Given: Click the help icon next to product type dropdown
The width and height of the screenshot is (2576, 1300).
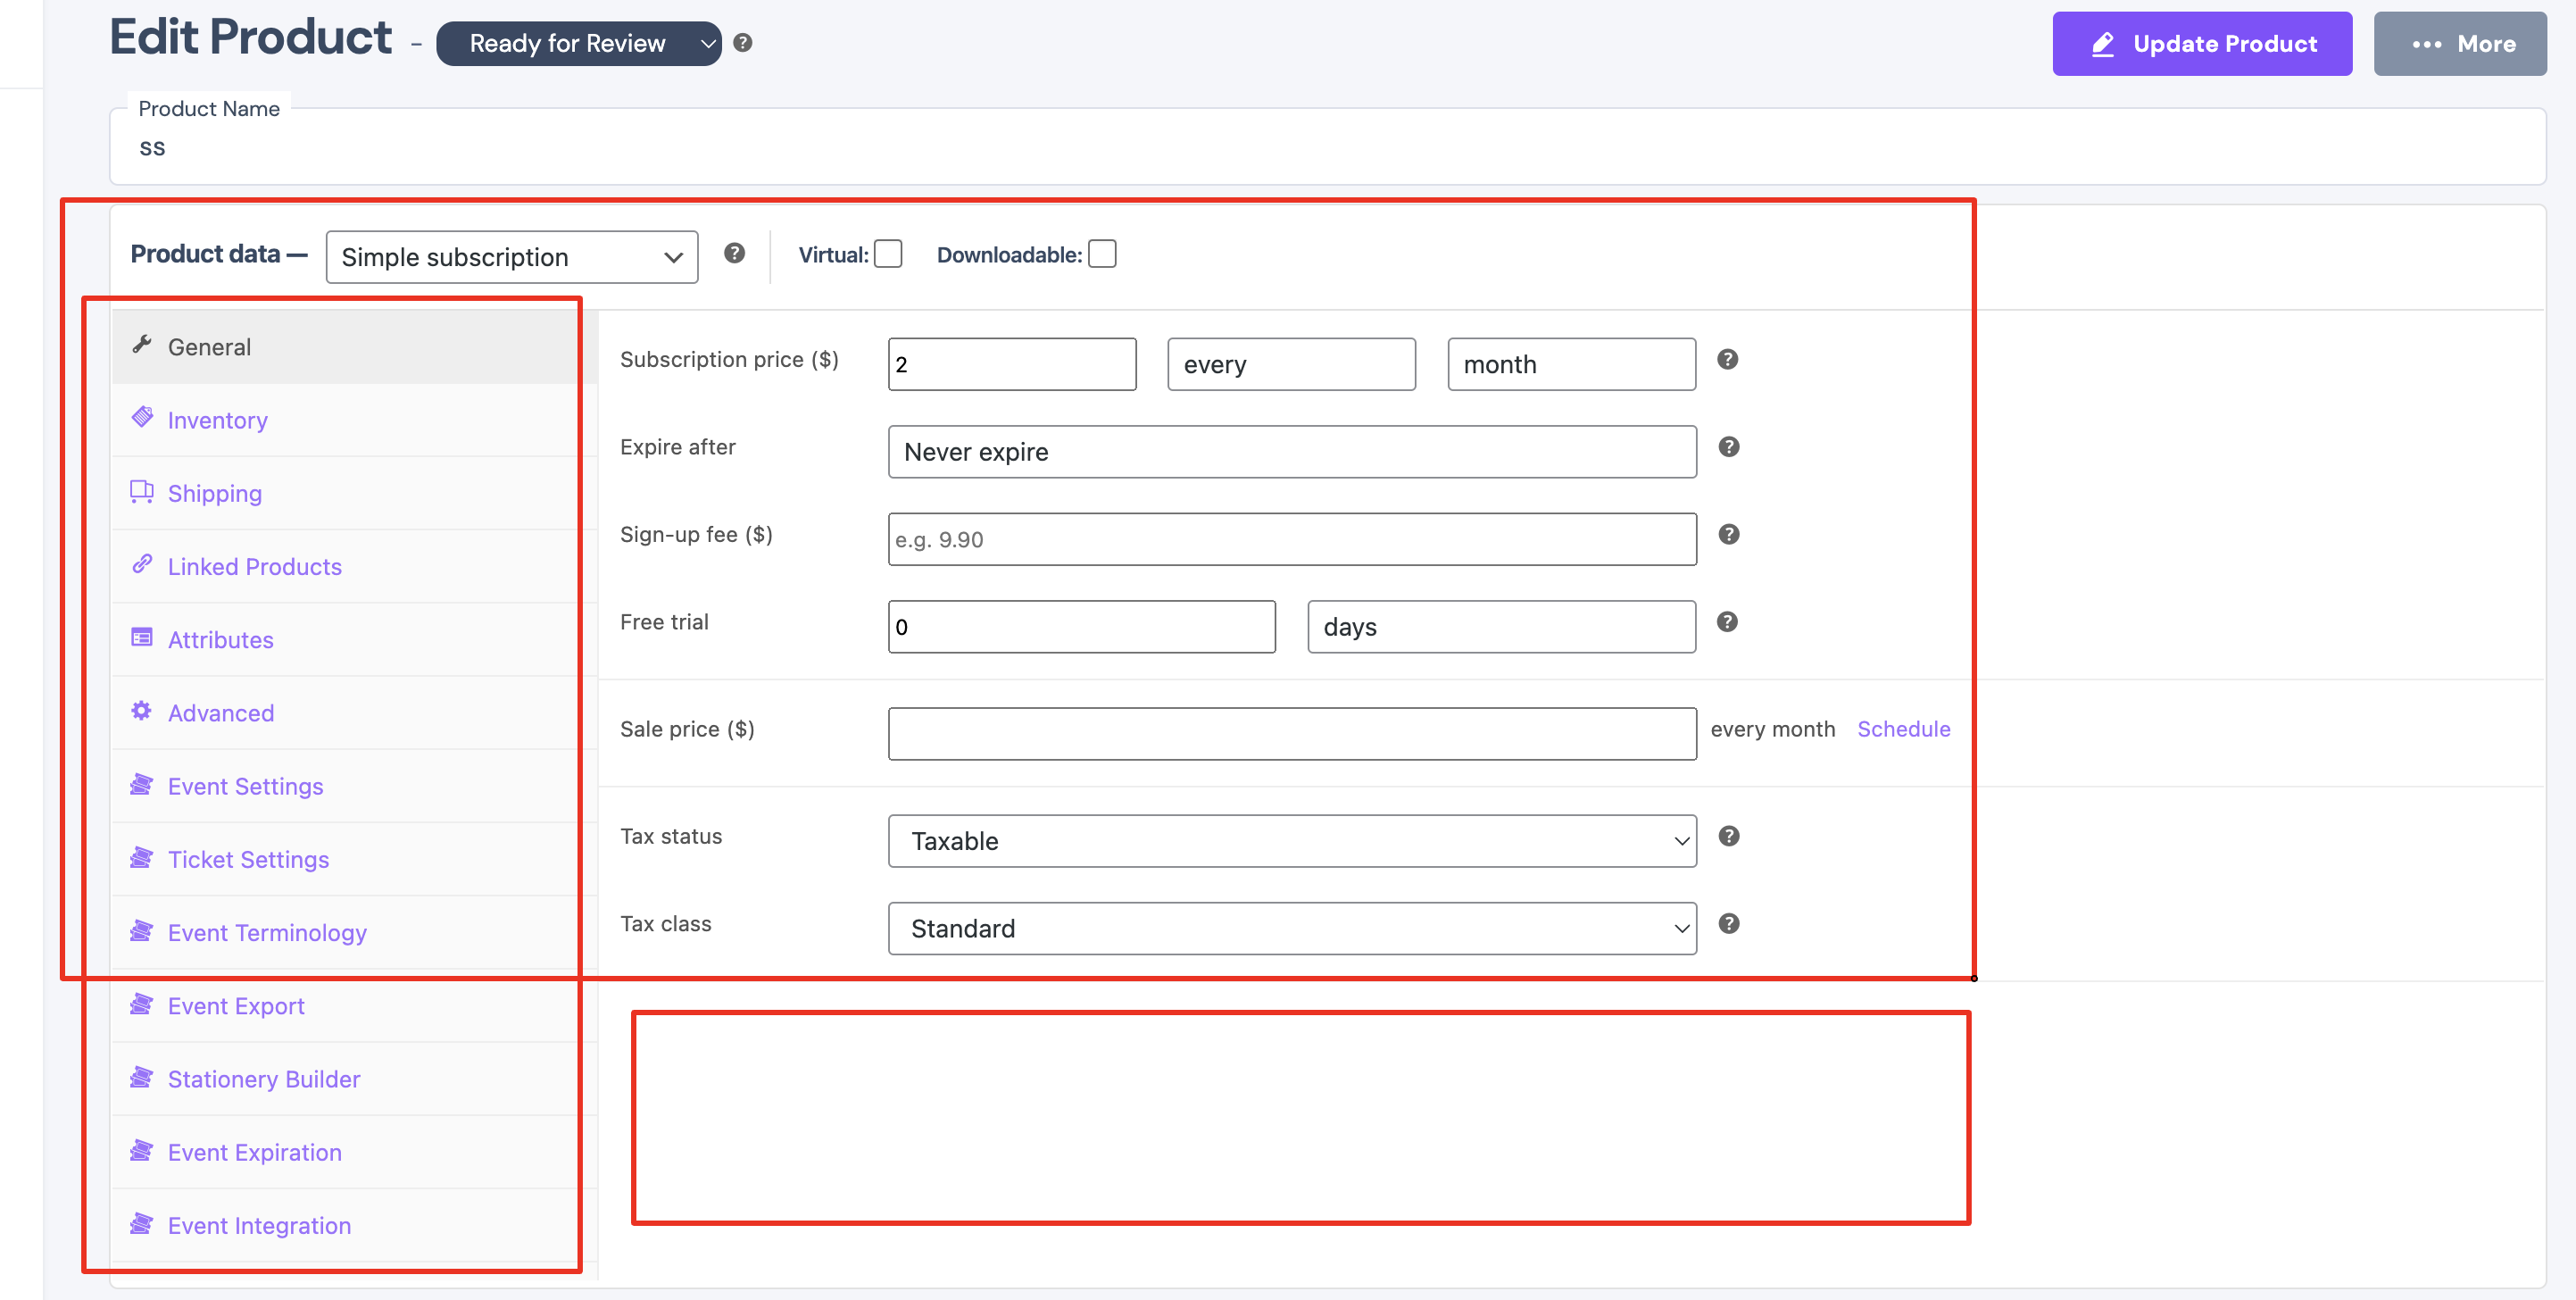Looking at the screenshot, I should click(734, 253).
